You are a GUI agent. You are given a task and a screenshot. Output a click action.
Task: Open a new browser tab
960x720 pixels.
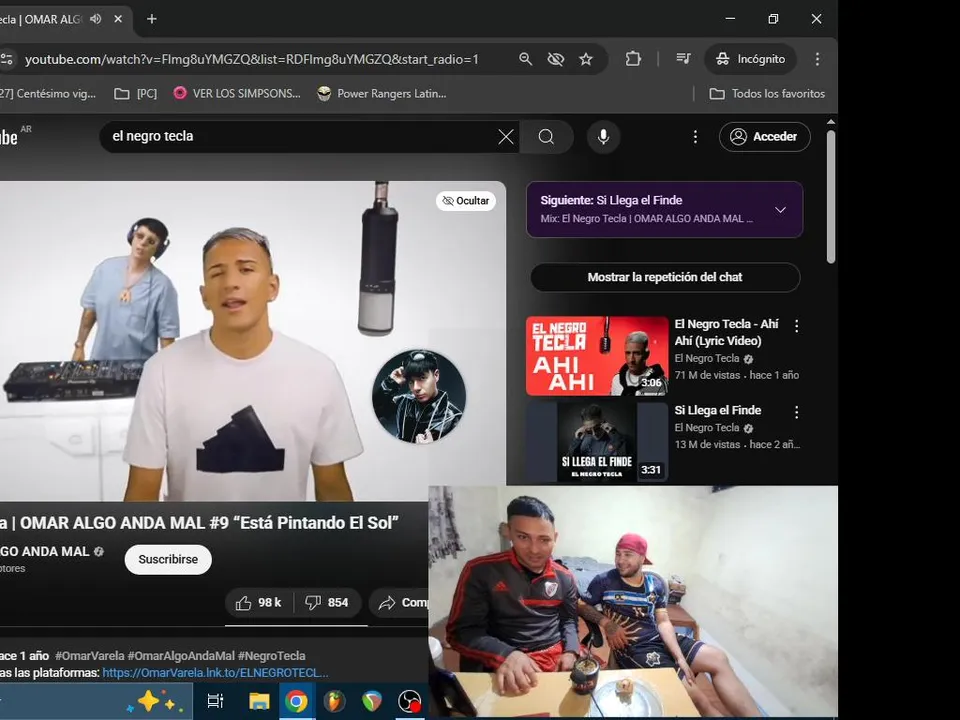tap(152, 19)
